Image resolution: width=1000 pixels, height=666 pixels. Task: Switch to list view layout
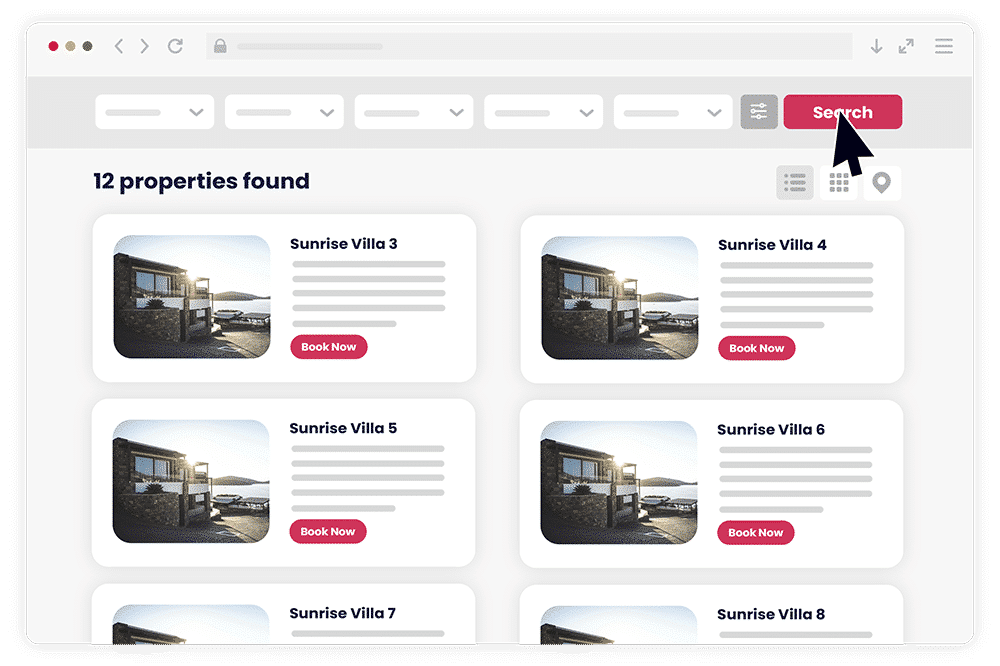coord(795,182)
